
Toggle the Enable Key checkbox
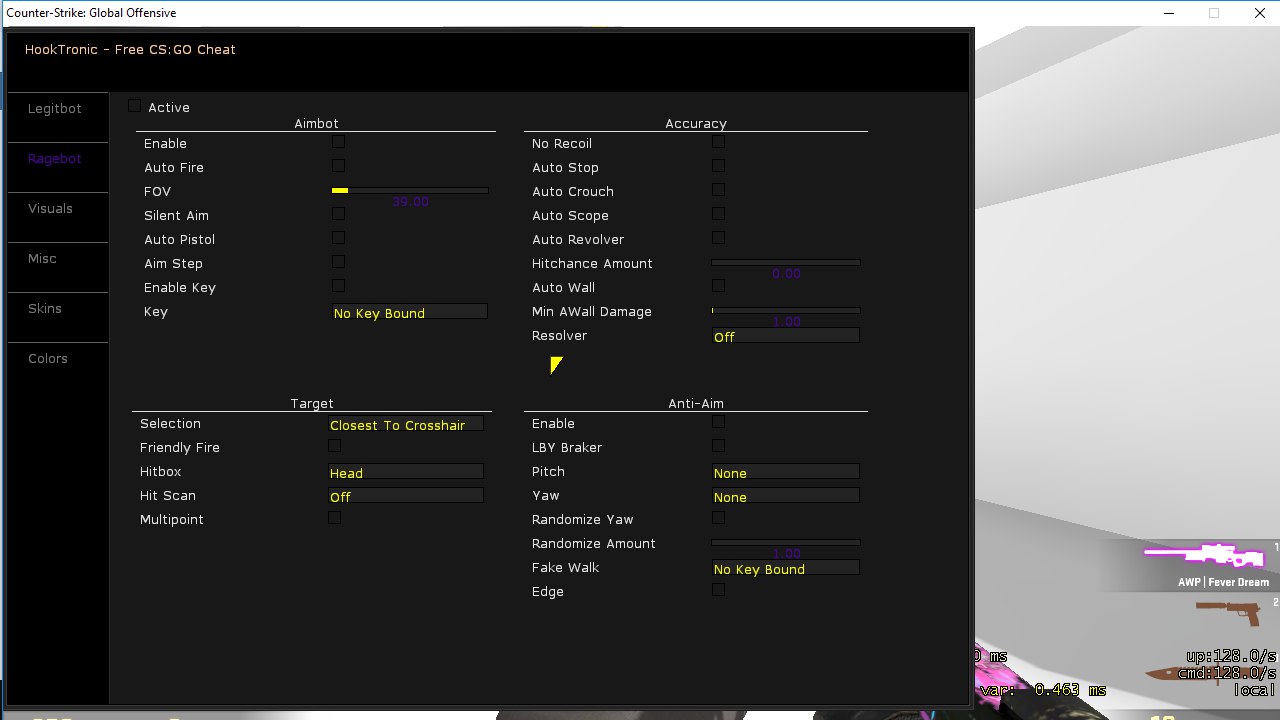[338, 286]
